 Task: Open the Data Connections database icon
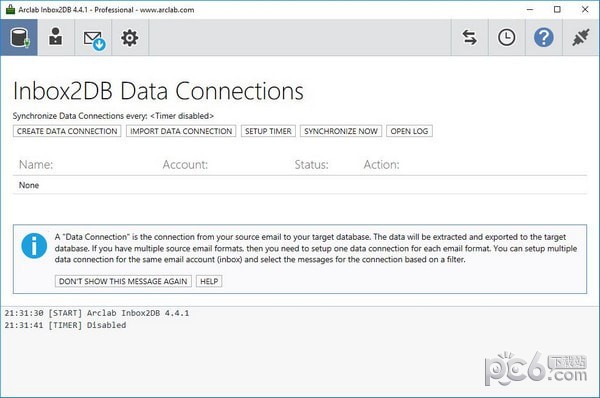click(19, 38)
